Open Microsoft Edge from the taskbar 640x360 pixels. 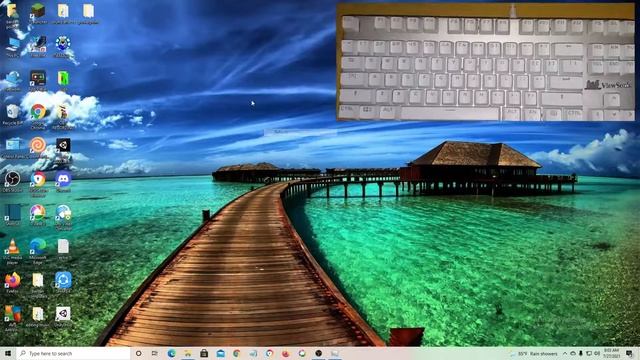point(171,353)
